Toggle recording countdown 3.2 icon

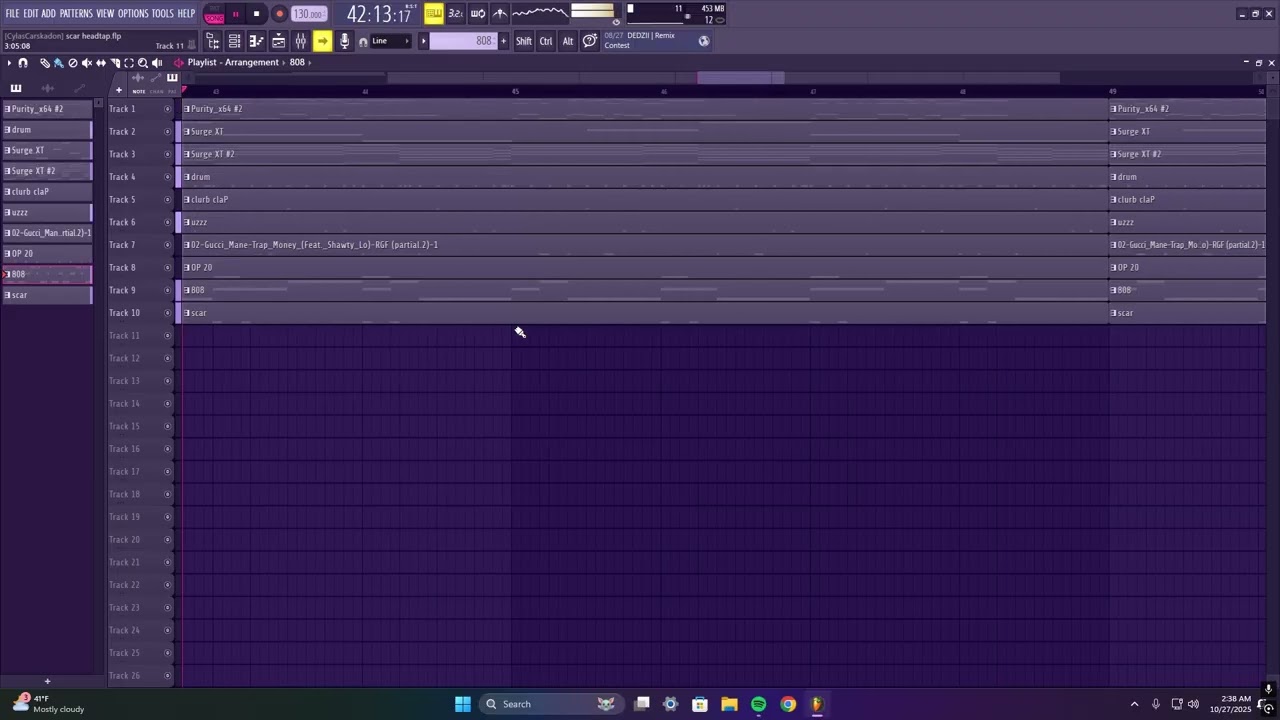tap(455, 14)
